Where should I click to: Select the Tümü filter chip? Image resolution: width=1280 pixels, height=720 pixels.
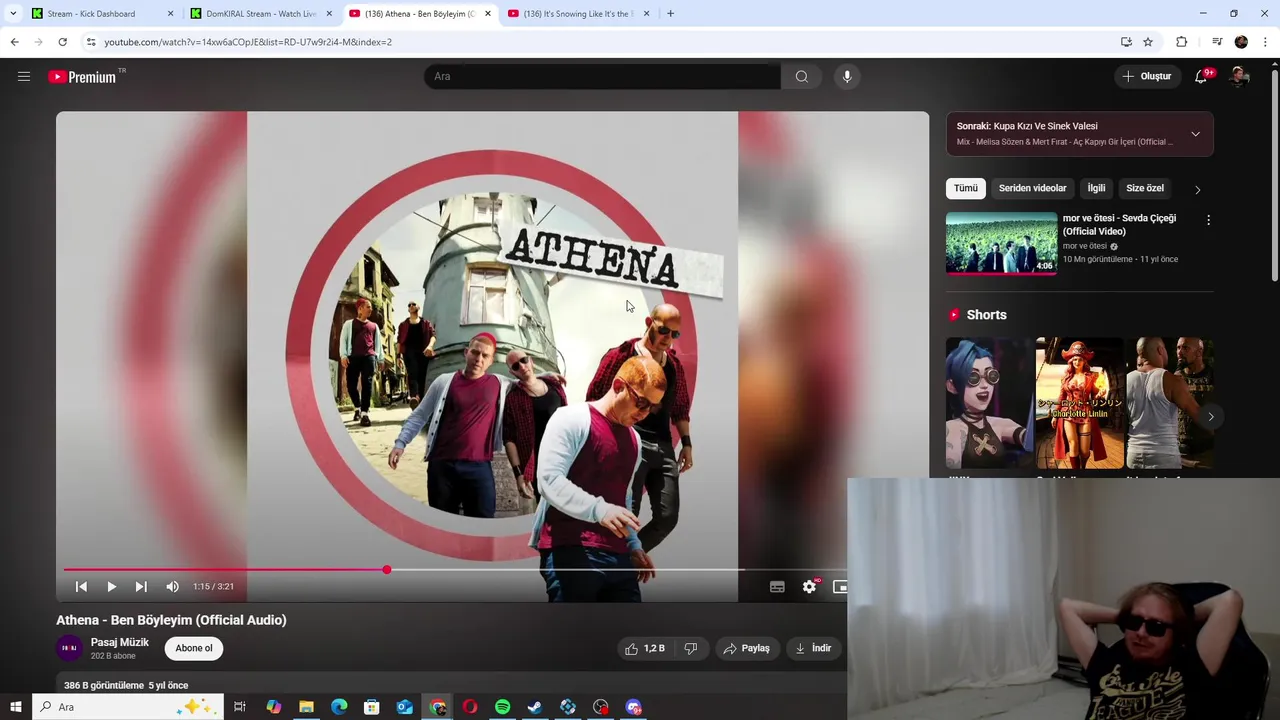click(x=965, y=188)
